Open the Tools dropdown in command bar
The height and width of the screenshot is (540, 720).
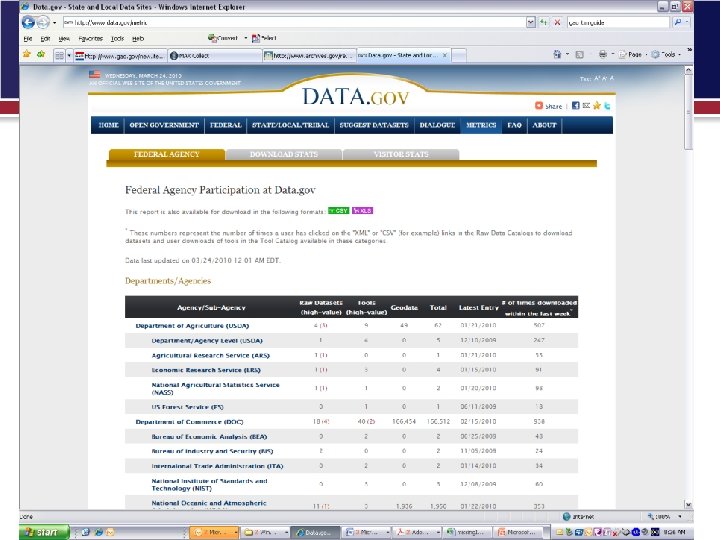pos(665,54)
